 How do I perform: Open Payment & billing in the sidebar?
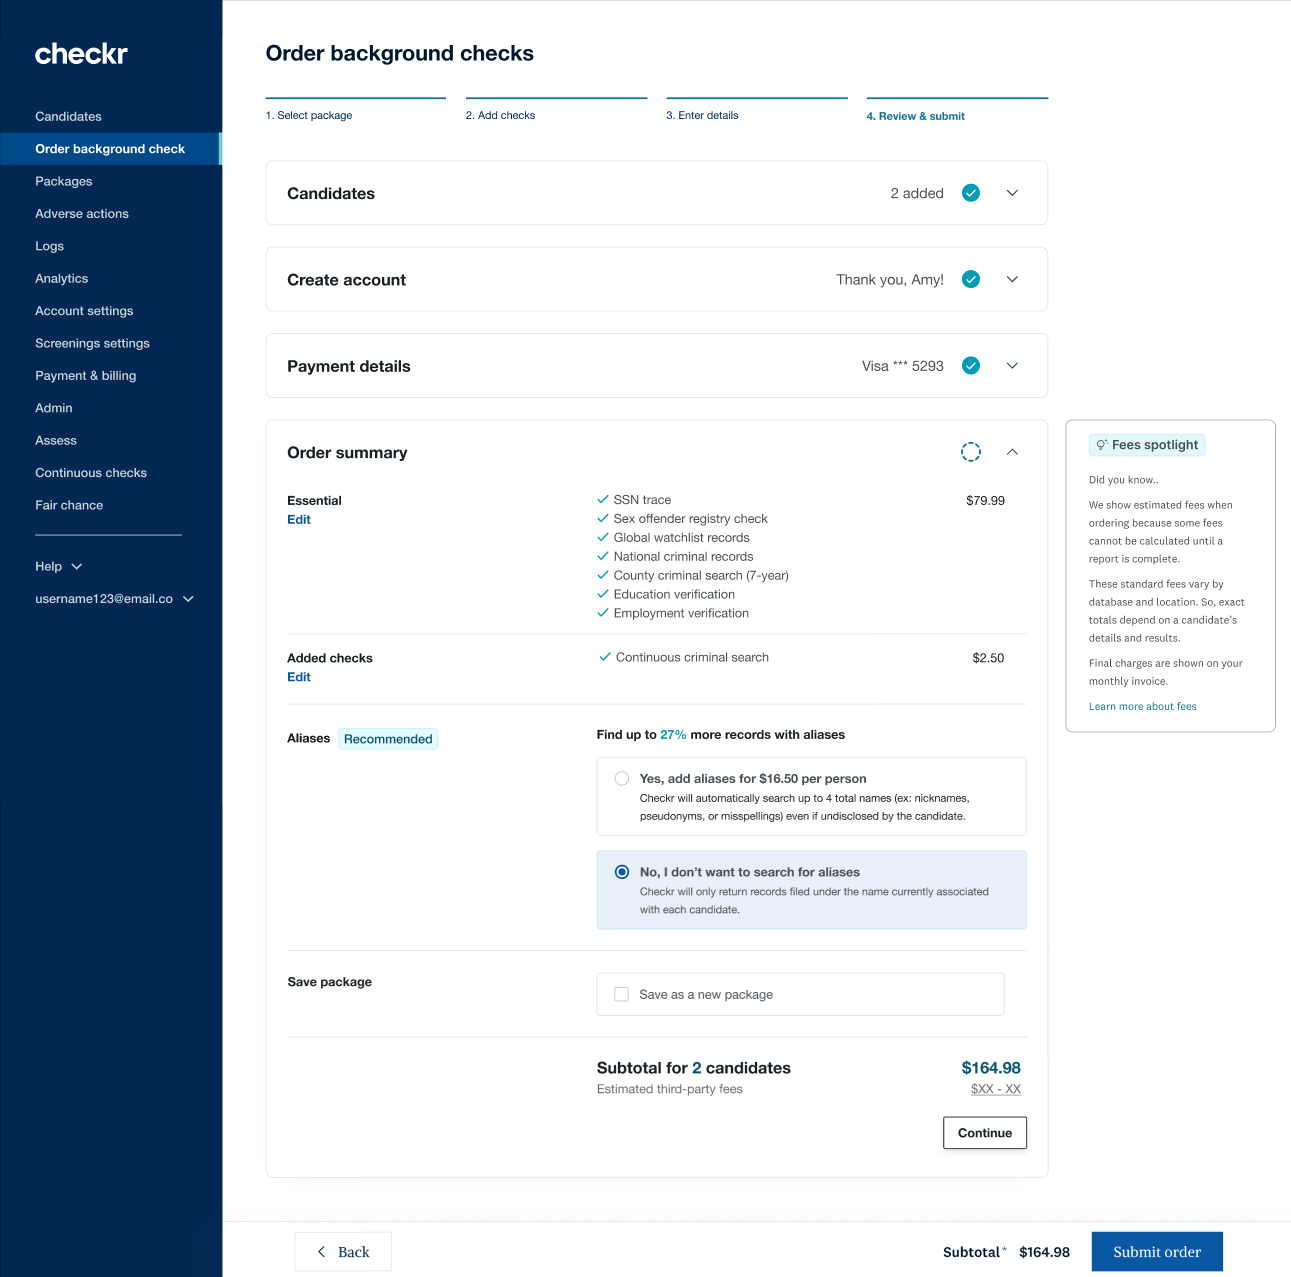coord(86,376)
